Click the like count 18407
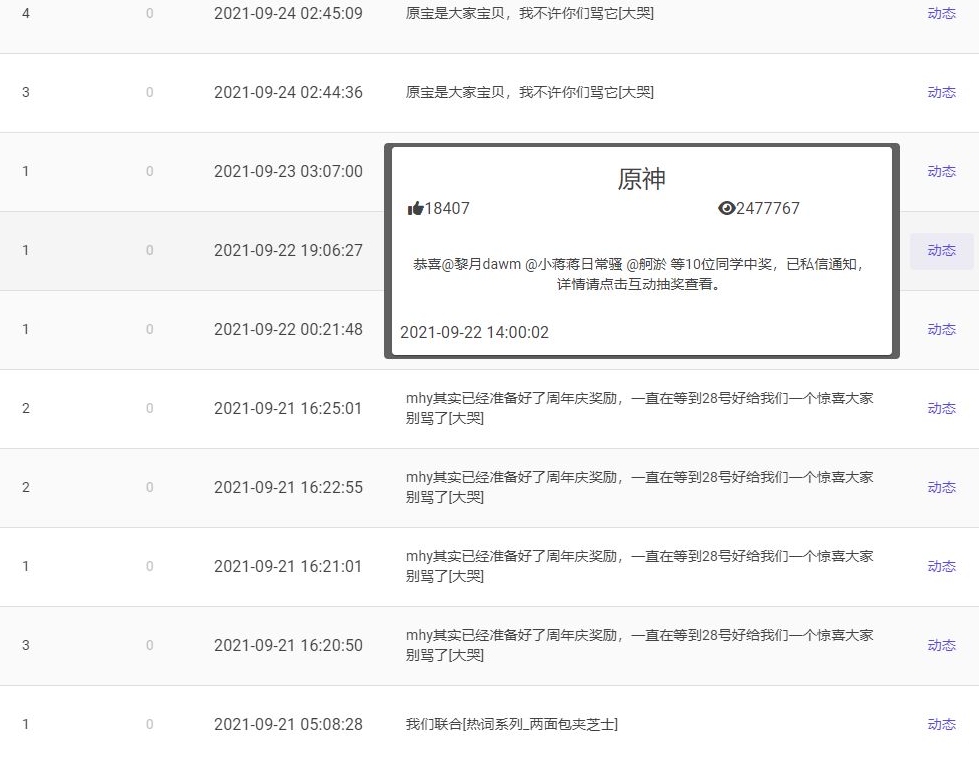This screenshot has width=979, height=758. 447,209
